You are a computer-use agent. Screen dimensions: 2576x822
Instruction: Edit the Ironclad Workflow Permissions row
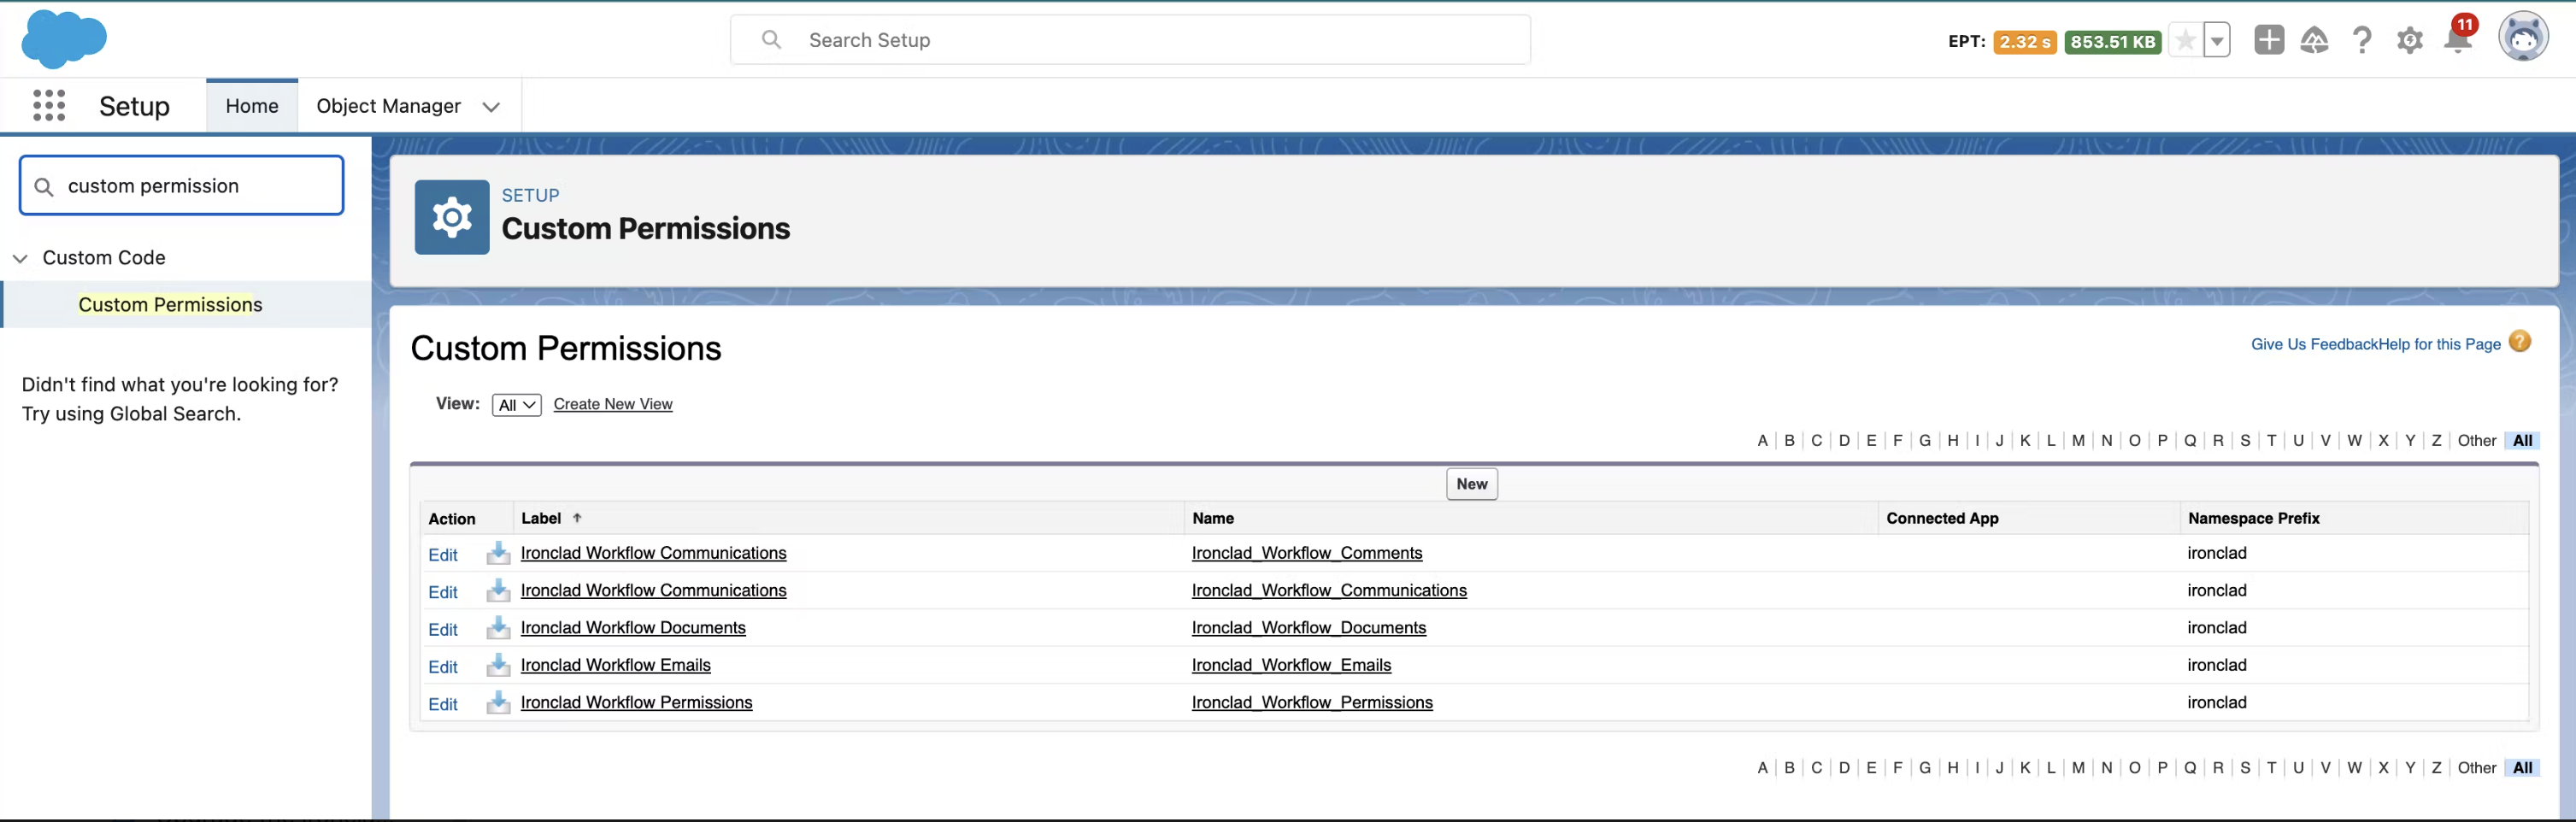point(443,704)
